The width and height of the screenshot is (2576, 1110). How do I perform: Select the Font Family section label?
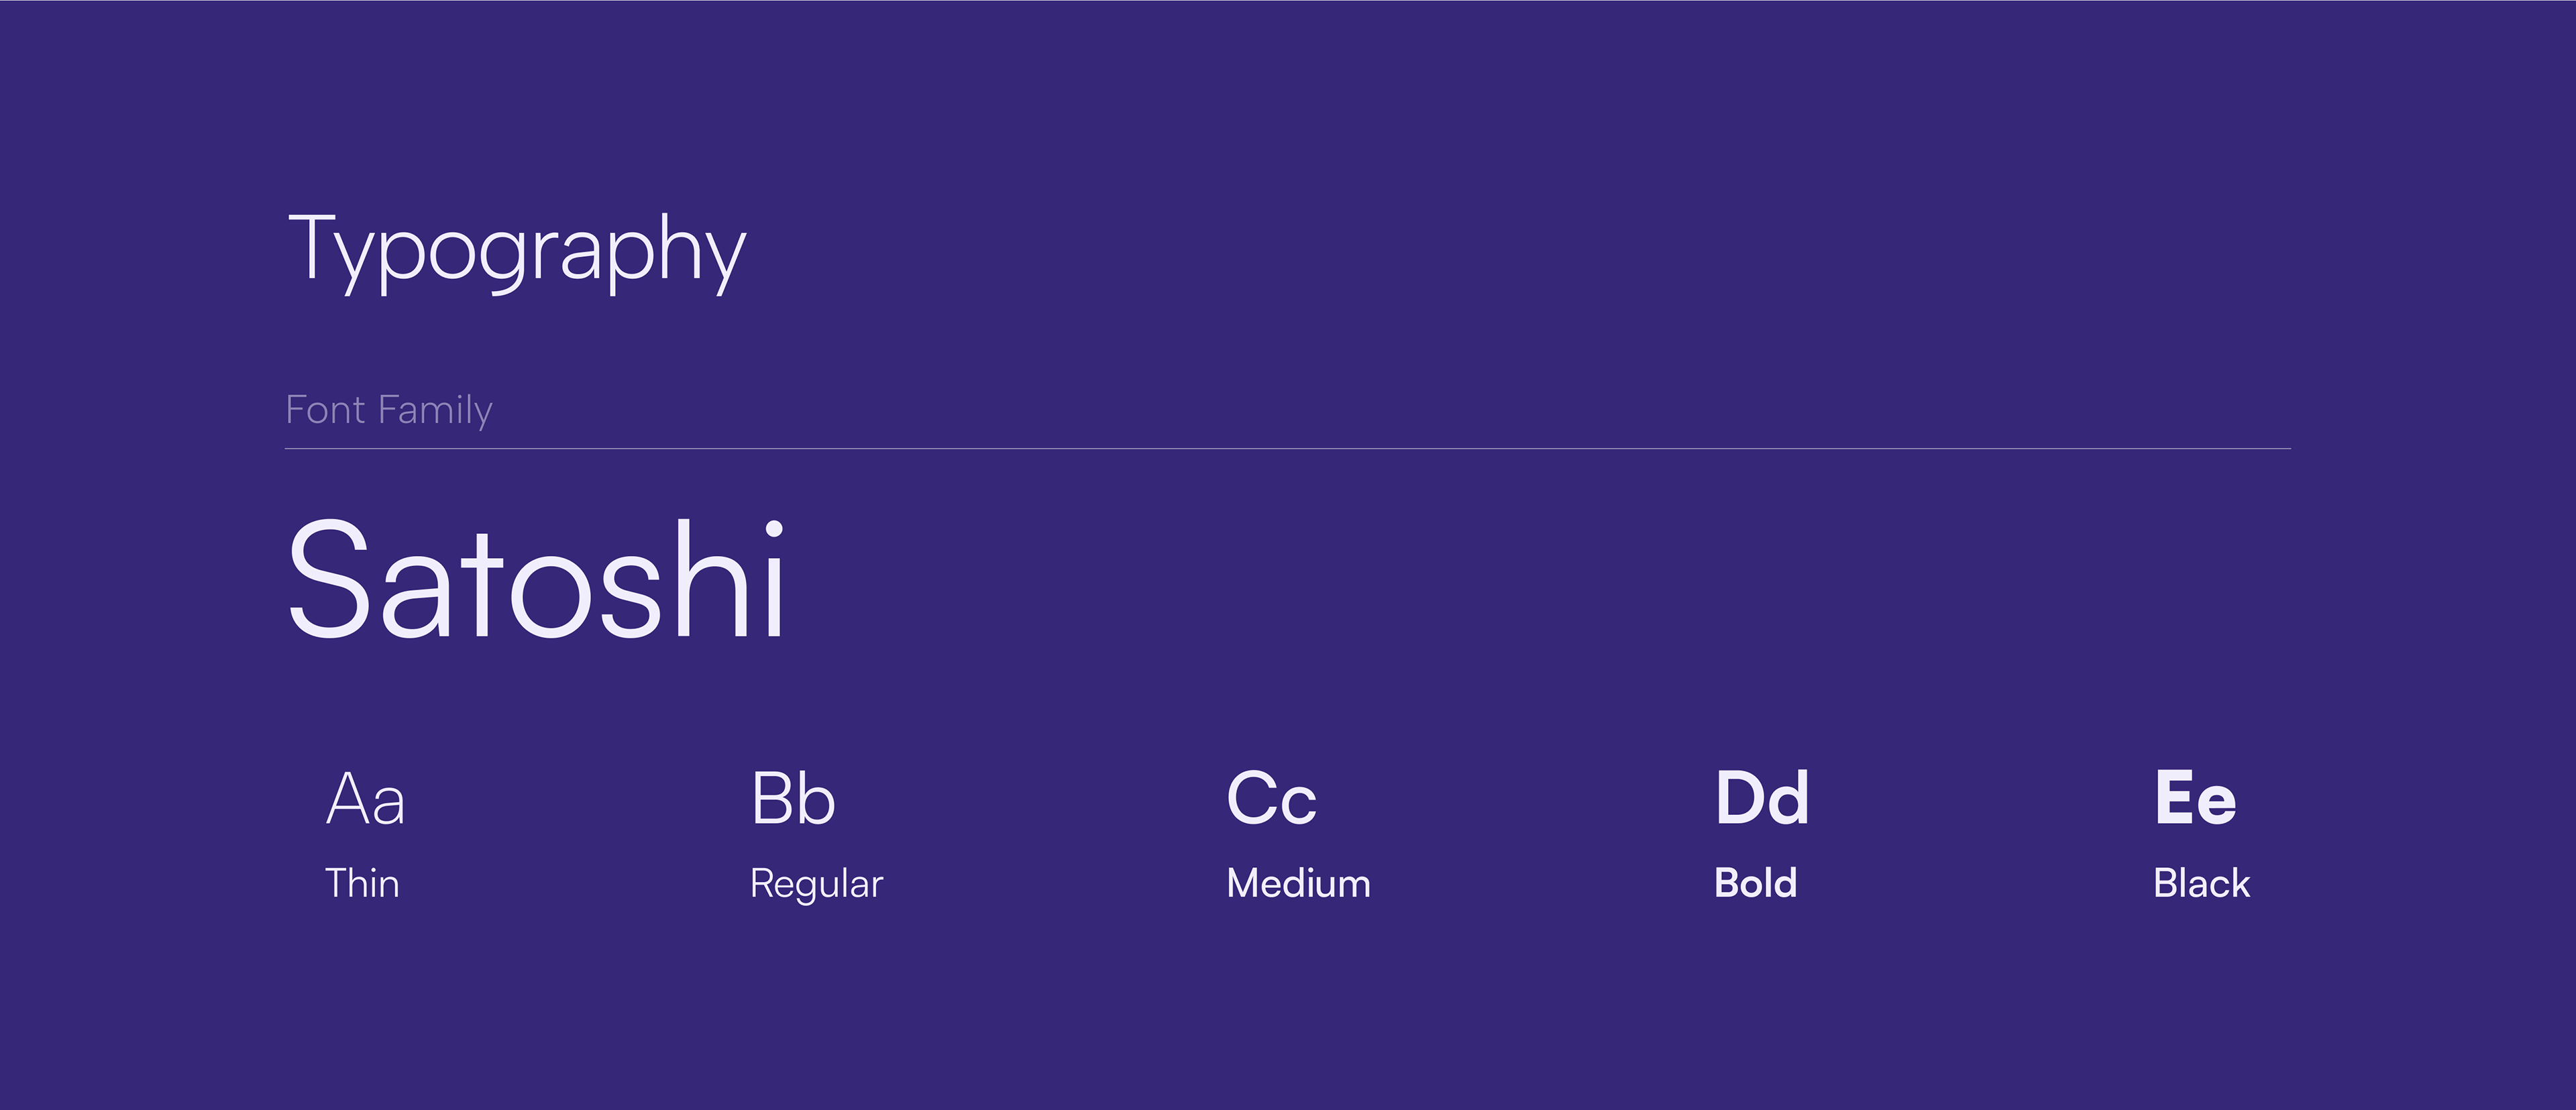coord(389,411)
